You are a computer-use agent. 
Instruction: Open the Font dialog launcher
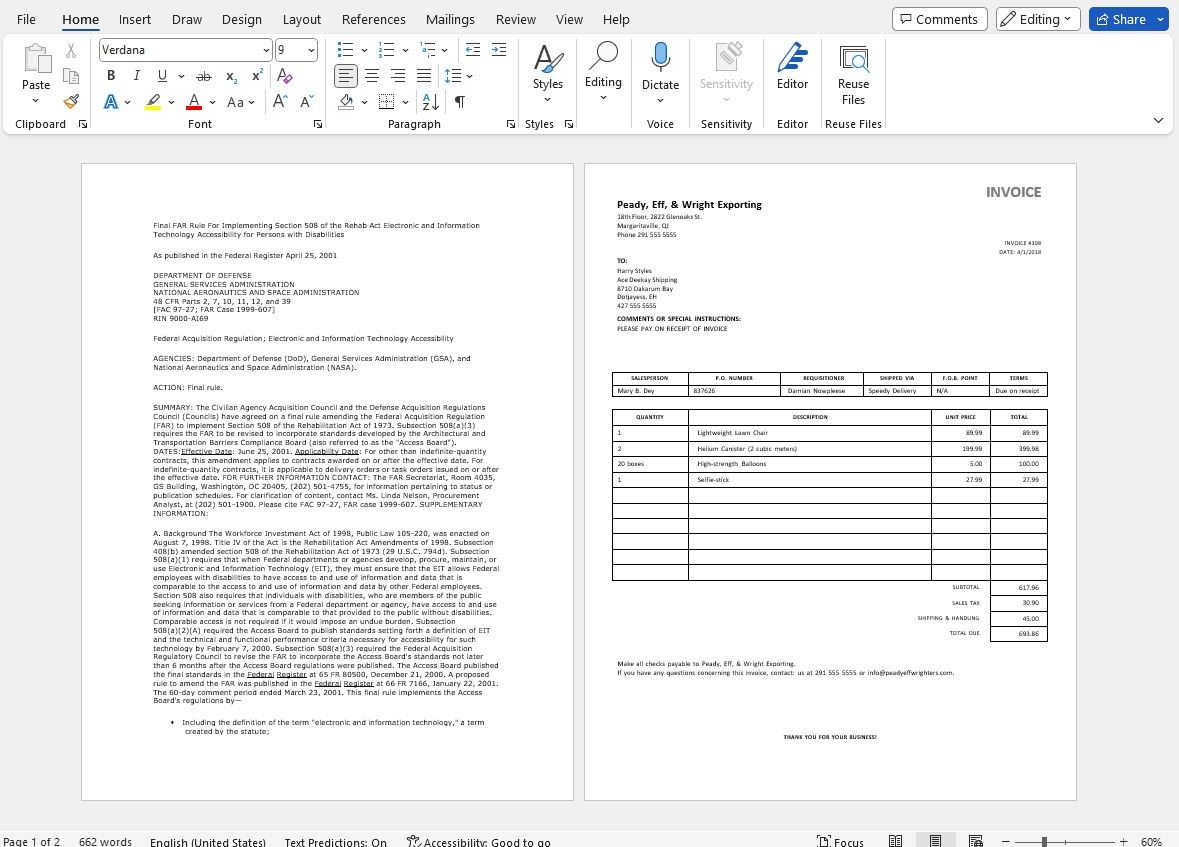coord(318,124)
